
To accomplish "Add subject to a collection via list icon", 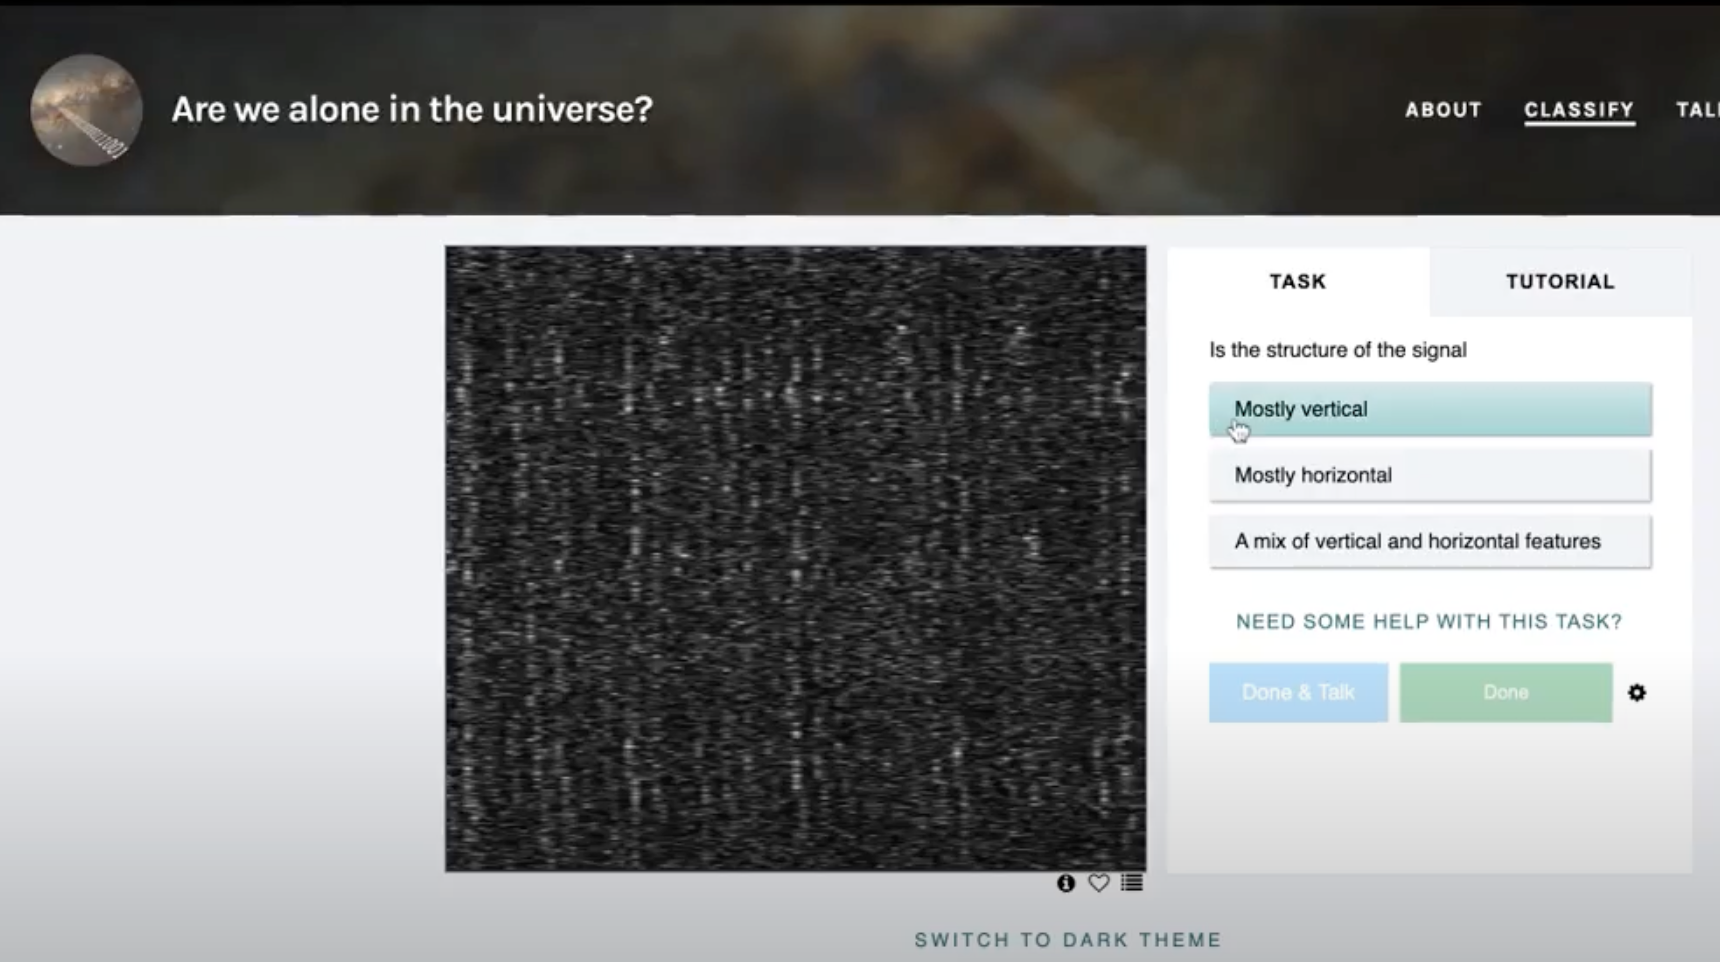I will [1130, 883].
